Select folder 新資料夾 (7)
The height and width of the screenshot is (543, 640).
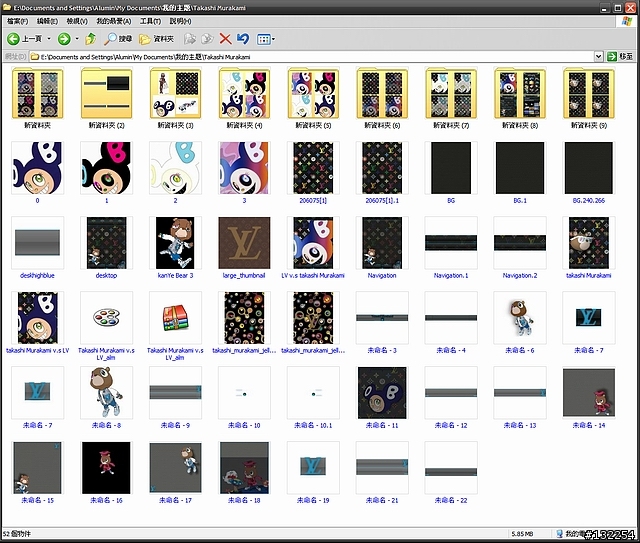tap(451, 94)
